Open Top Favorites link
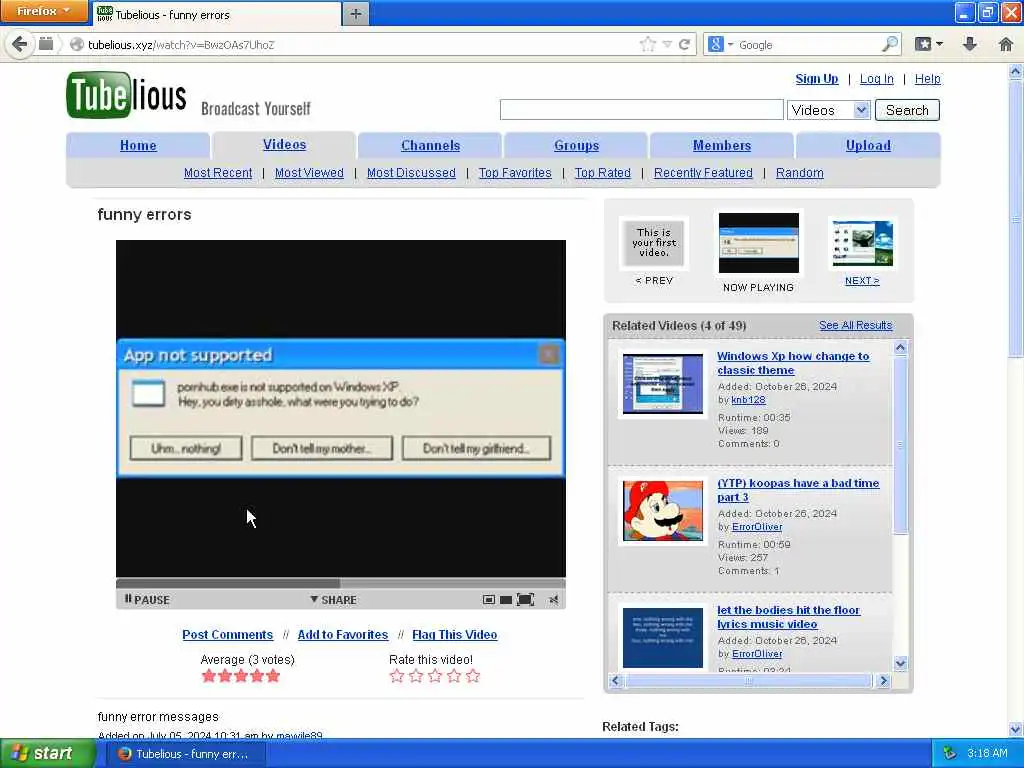1024x768 pixels. 515,172
